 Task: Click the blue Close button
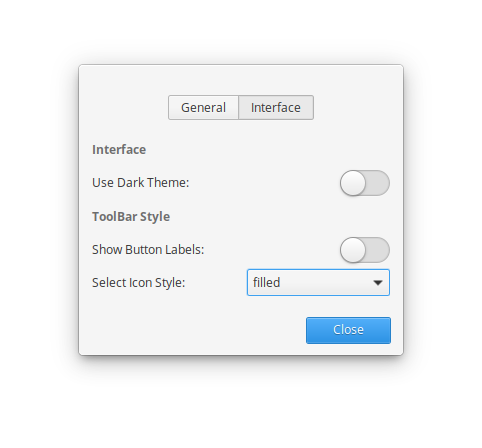(348, 330)
